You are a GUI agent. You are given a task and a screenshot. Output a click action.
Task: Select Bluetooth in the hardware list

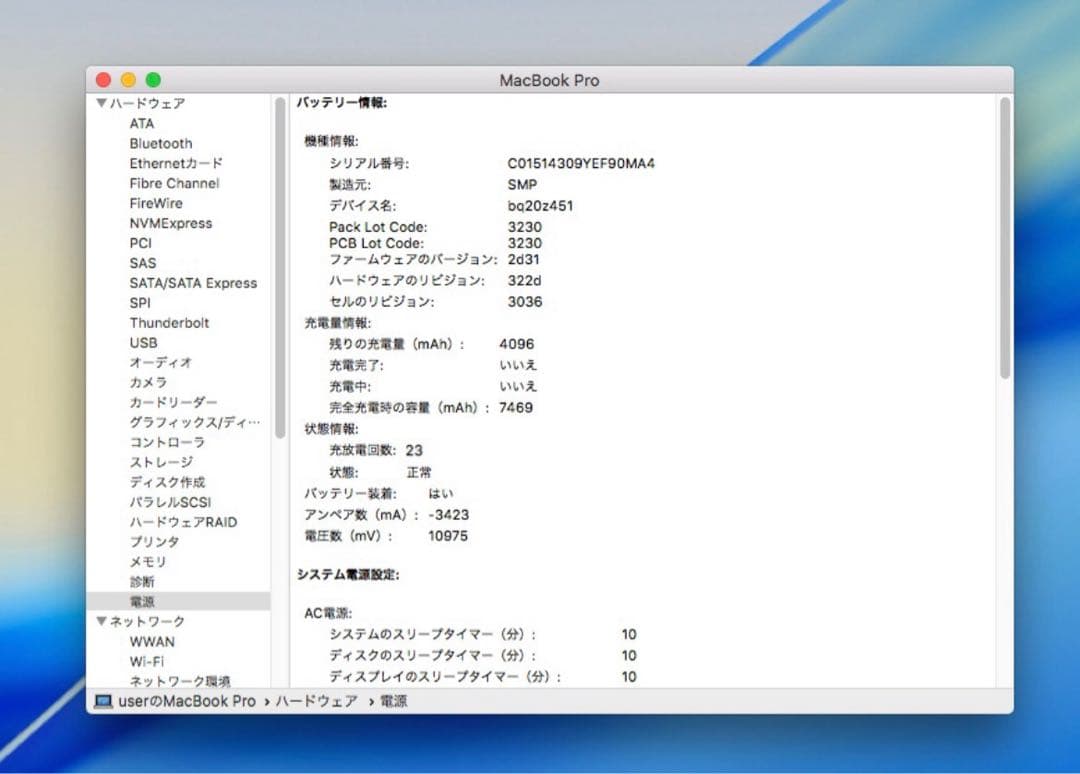[x=161, y=143]
